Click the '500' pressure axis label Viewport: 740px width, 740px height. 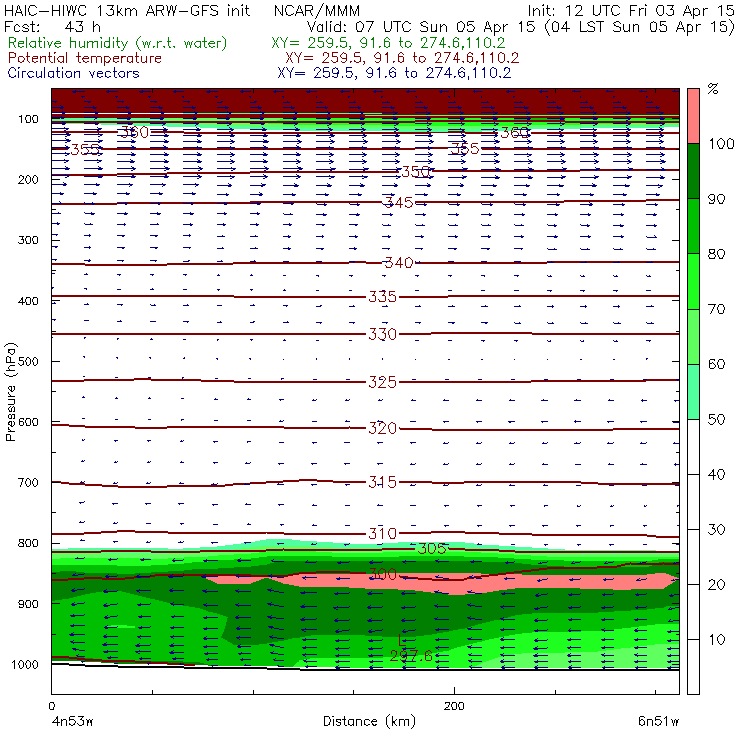coord(28,361)
